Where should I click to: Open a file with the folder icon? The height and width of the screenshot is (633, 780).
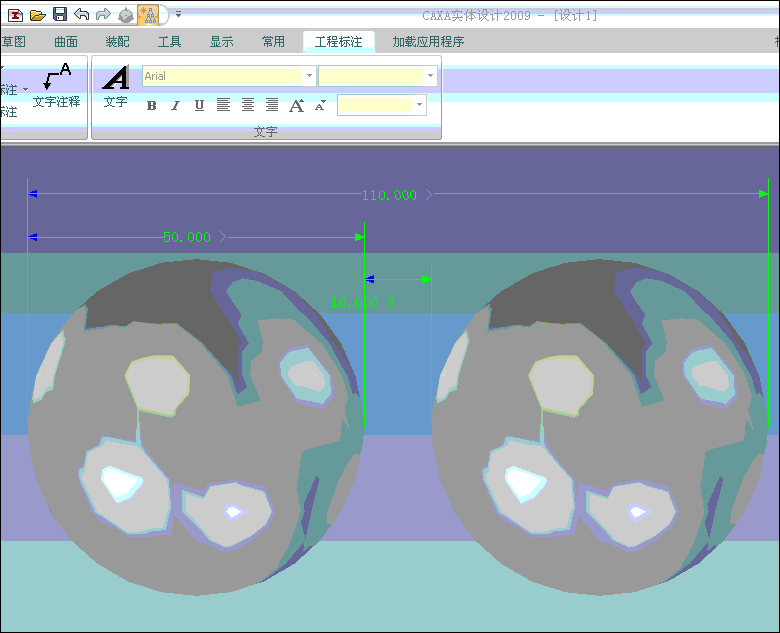37,15
